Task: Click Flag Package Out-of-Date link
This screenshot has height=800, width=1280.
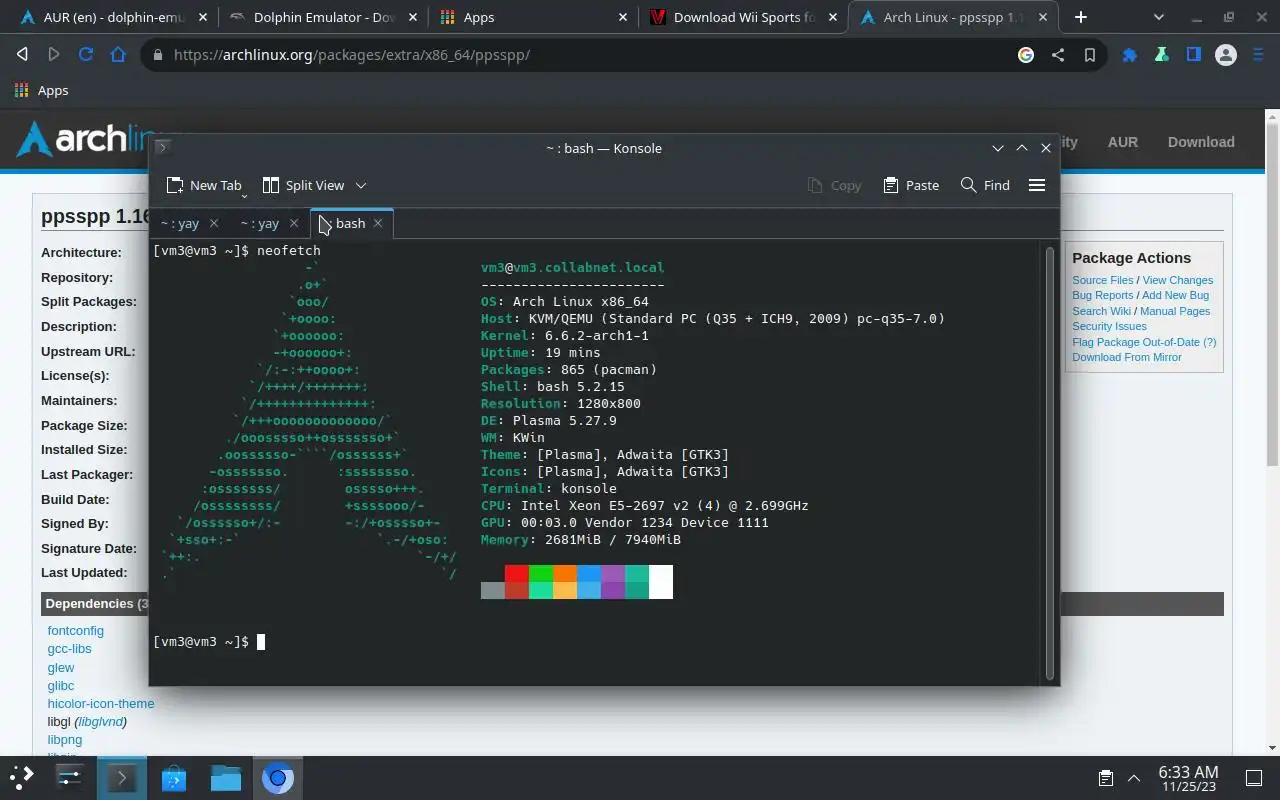Action: [x=1144, y=342]
